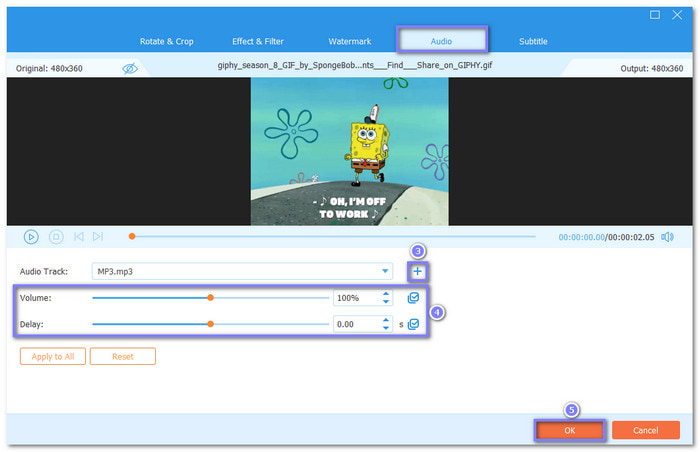Open the Audio Track dropdown
Screen dimensions: 700x452
385,271
